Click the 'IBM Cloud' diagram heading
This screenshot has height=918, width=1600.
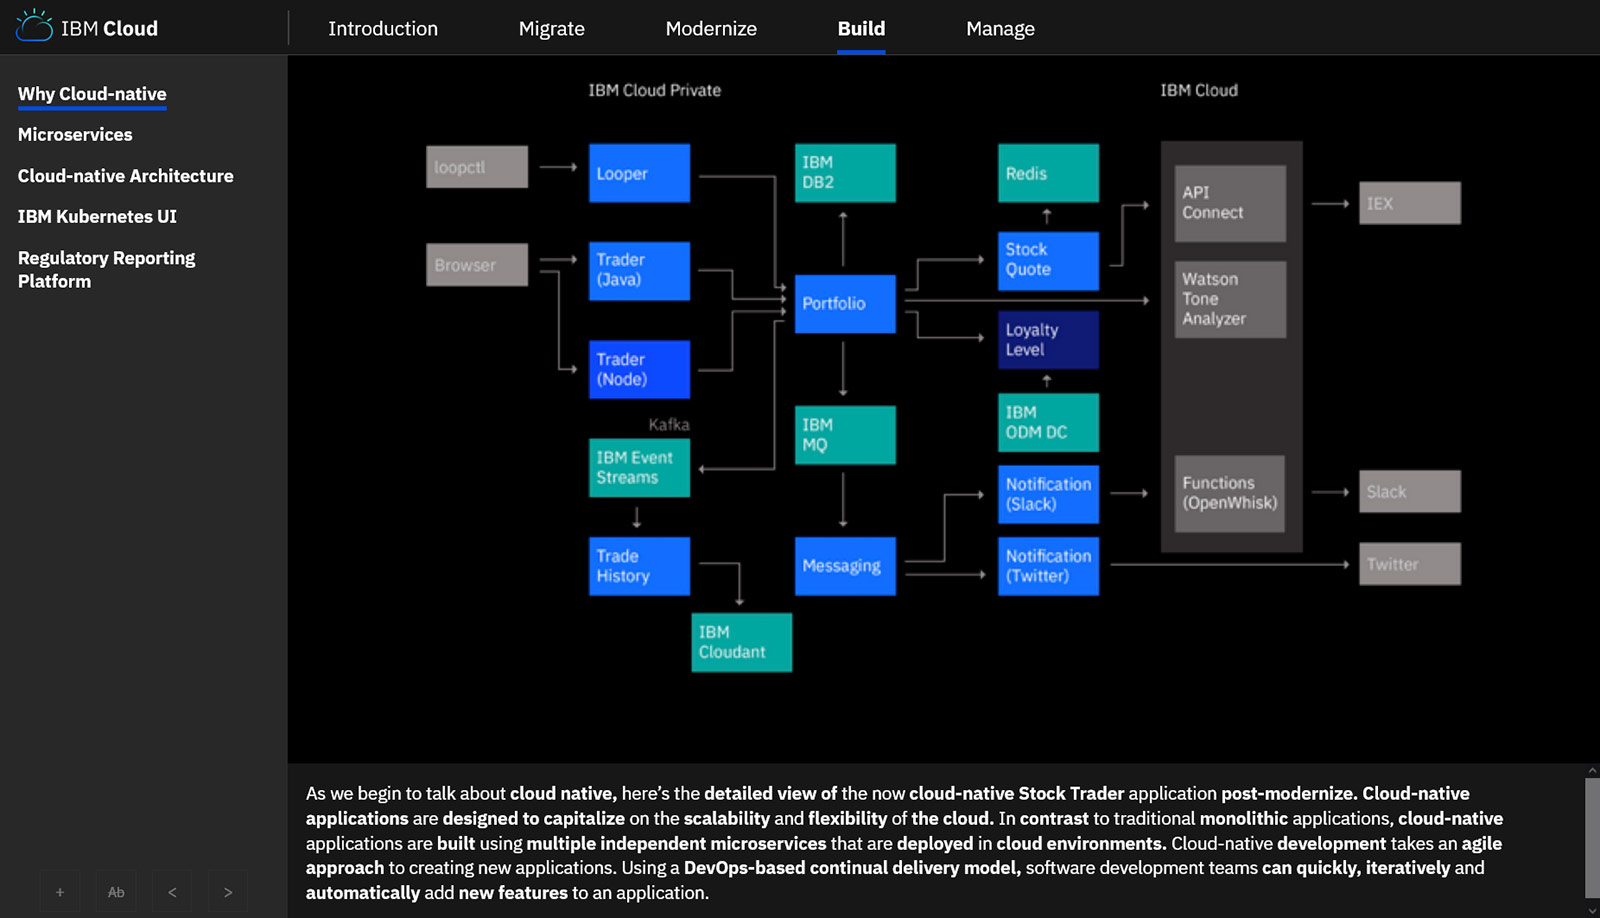pyautogui.click(x=1199, y=90)
